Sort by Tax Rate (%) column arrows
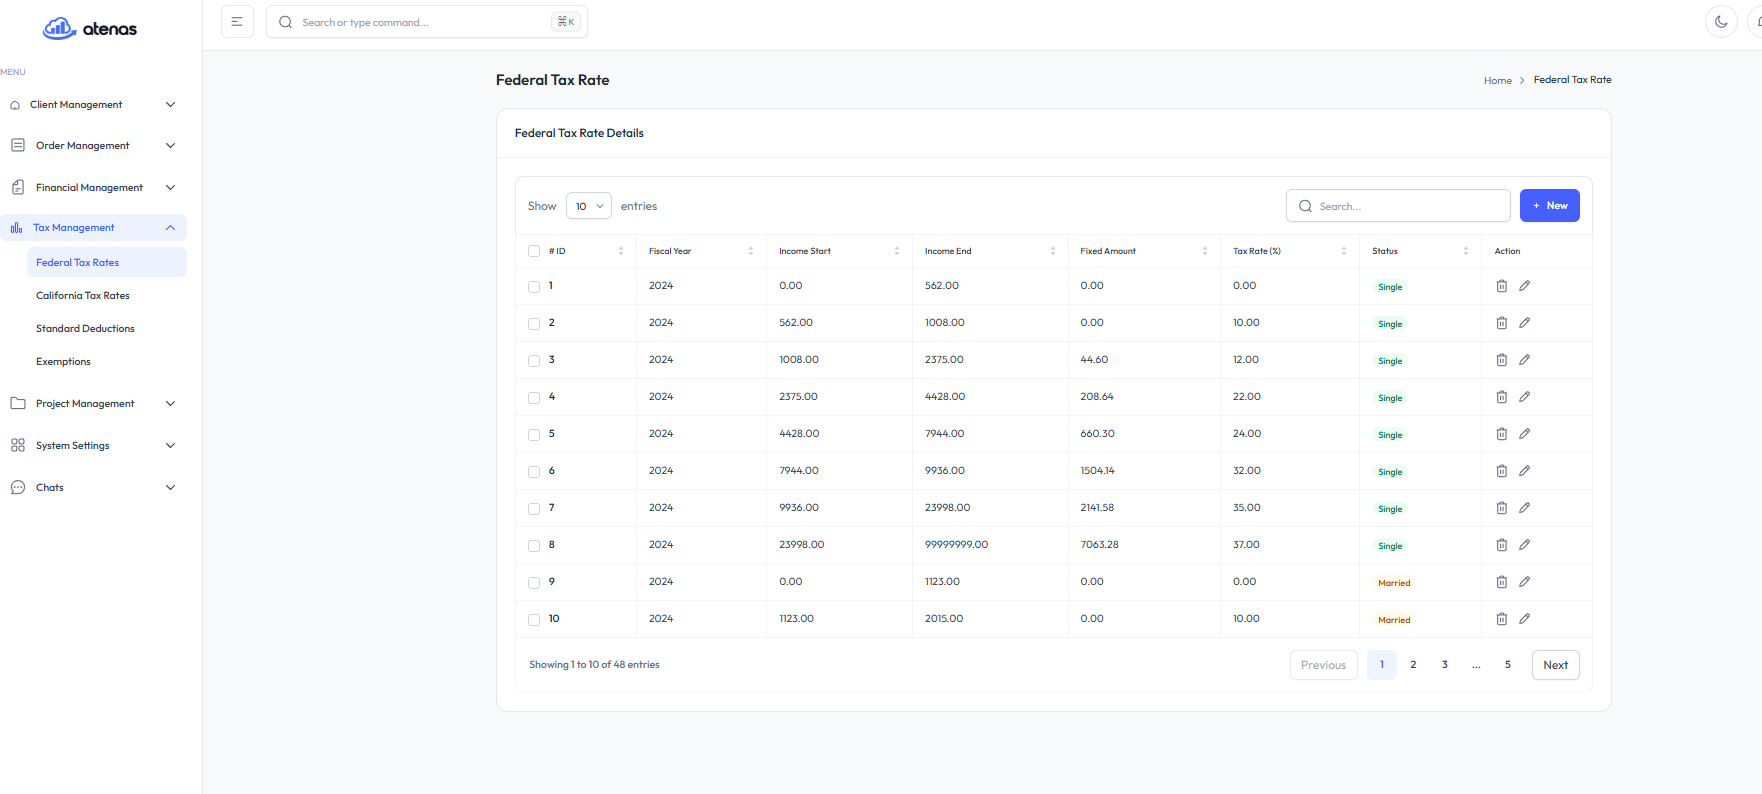Screen dimensions: 1762x794 tap(1343, 251)
